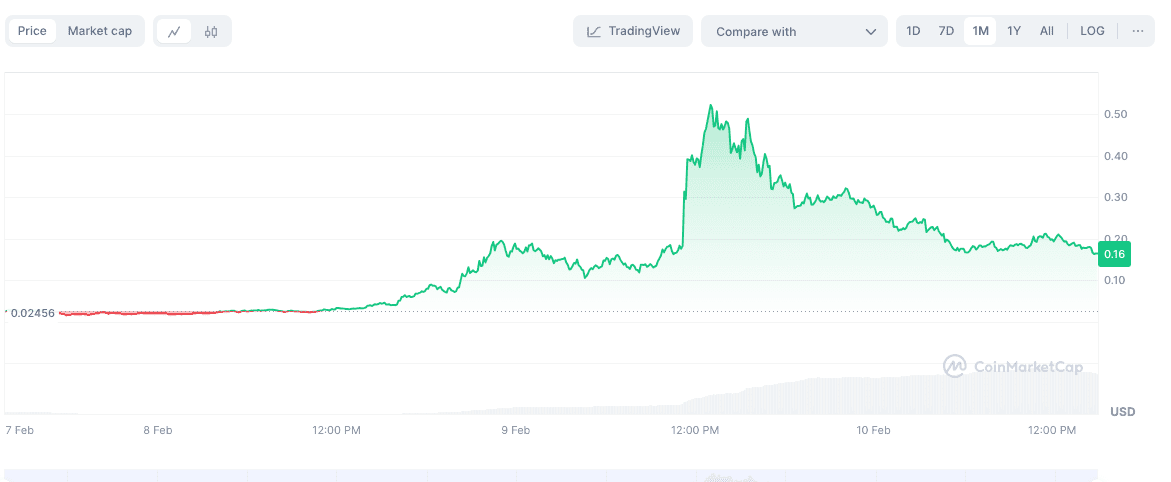Click the 0.50 axis value
This screenshot has width=1171, height=482.
click(x=1115, y=114)
